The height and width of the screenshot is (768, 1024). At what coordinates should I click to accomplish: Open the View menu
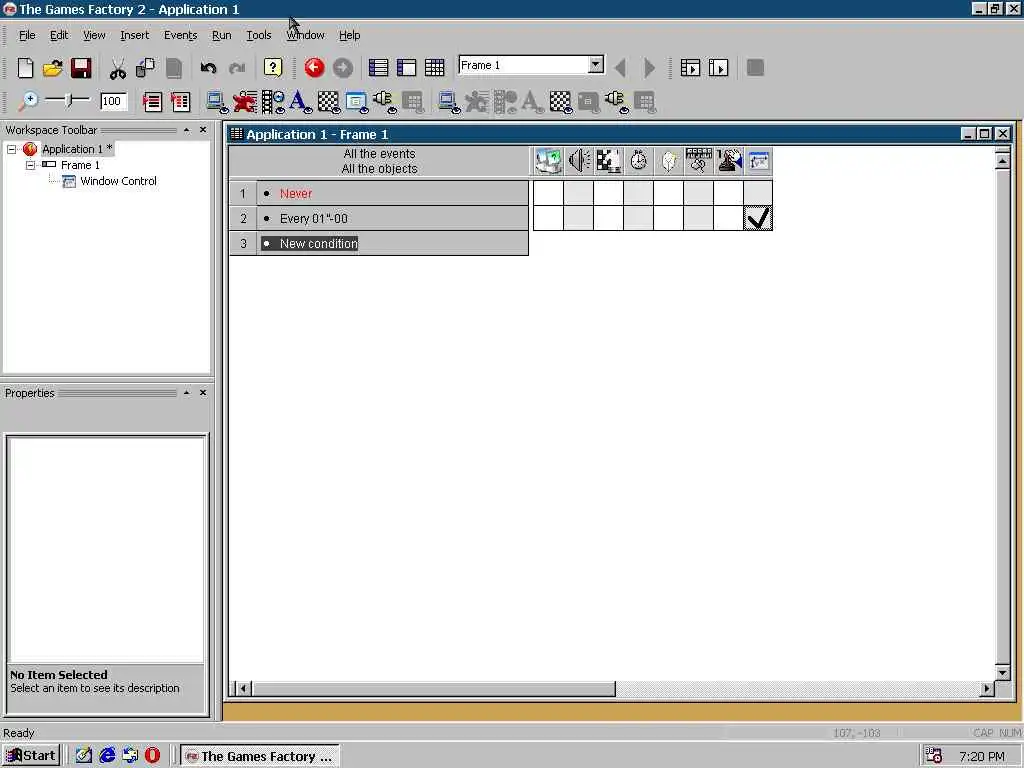tap(94, 35)
